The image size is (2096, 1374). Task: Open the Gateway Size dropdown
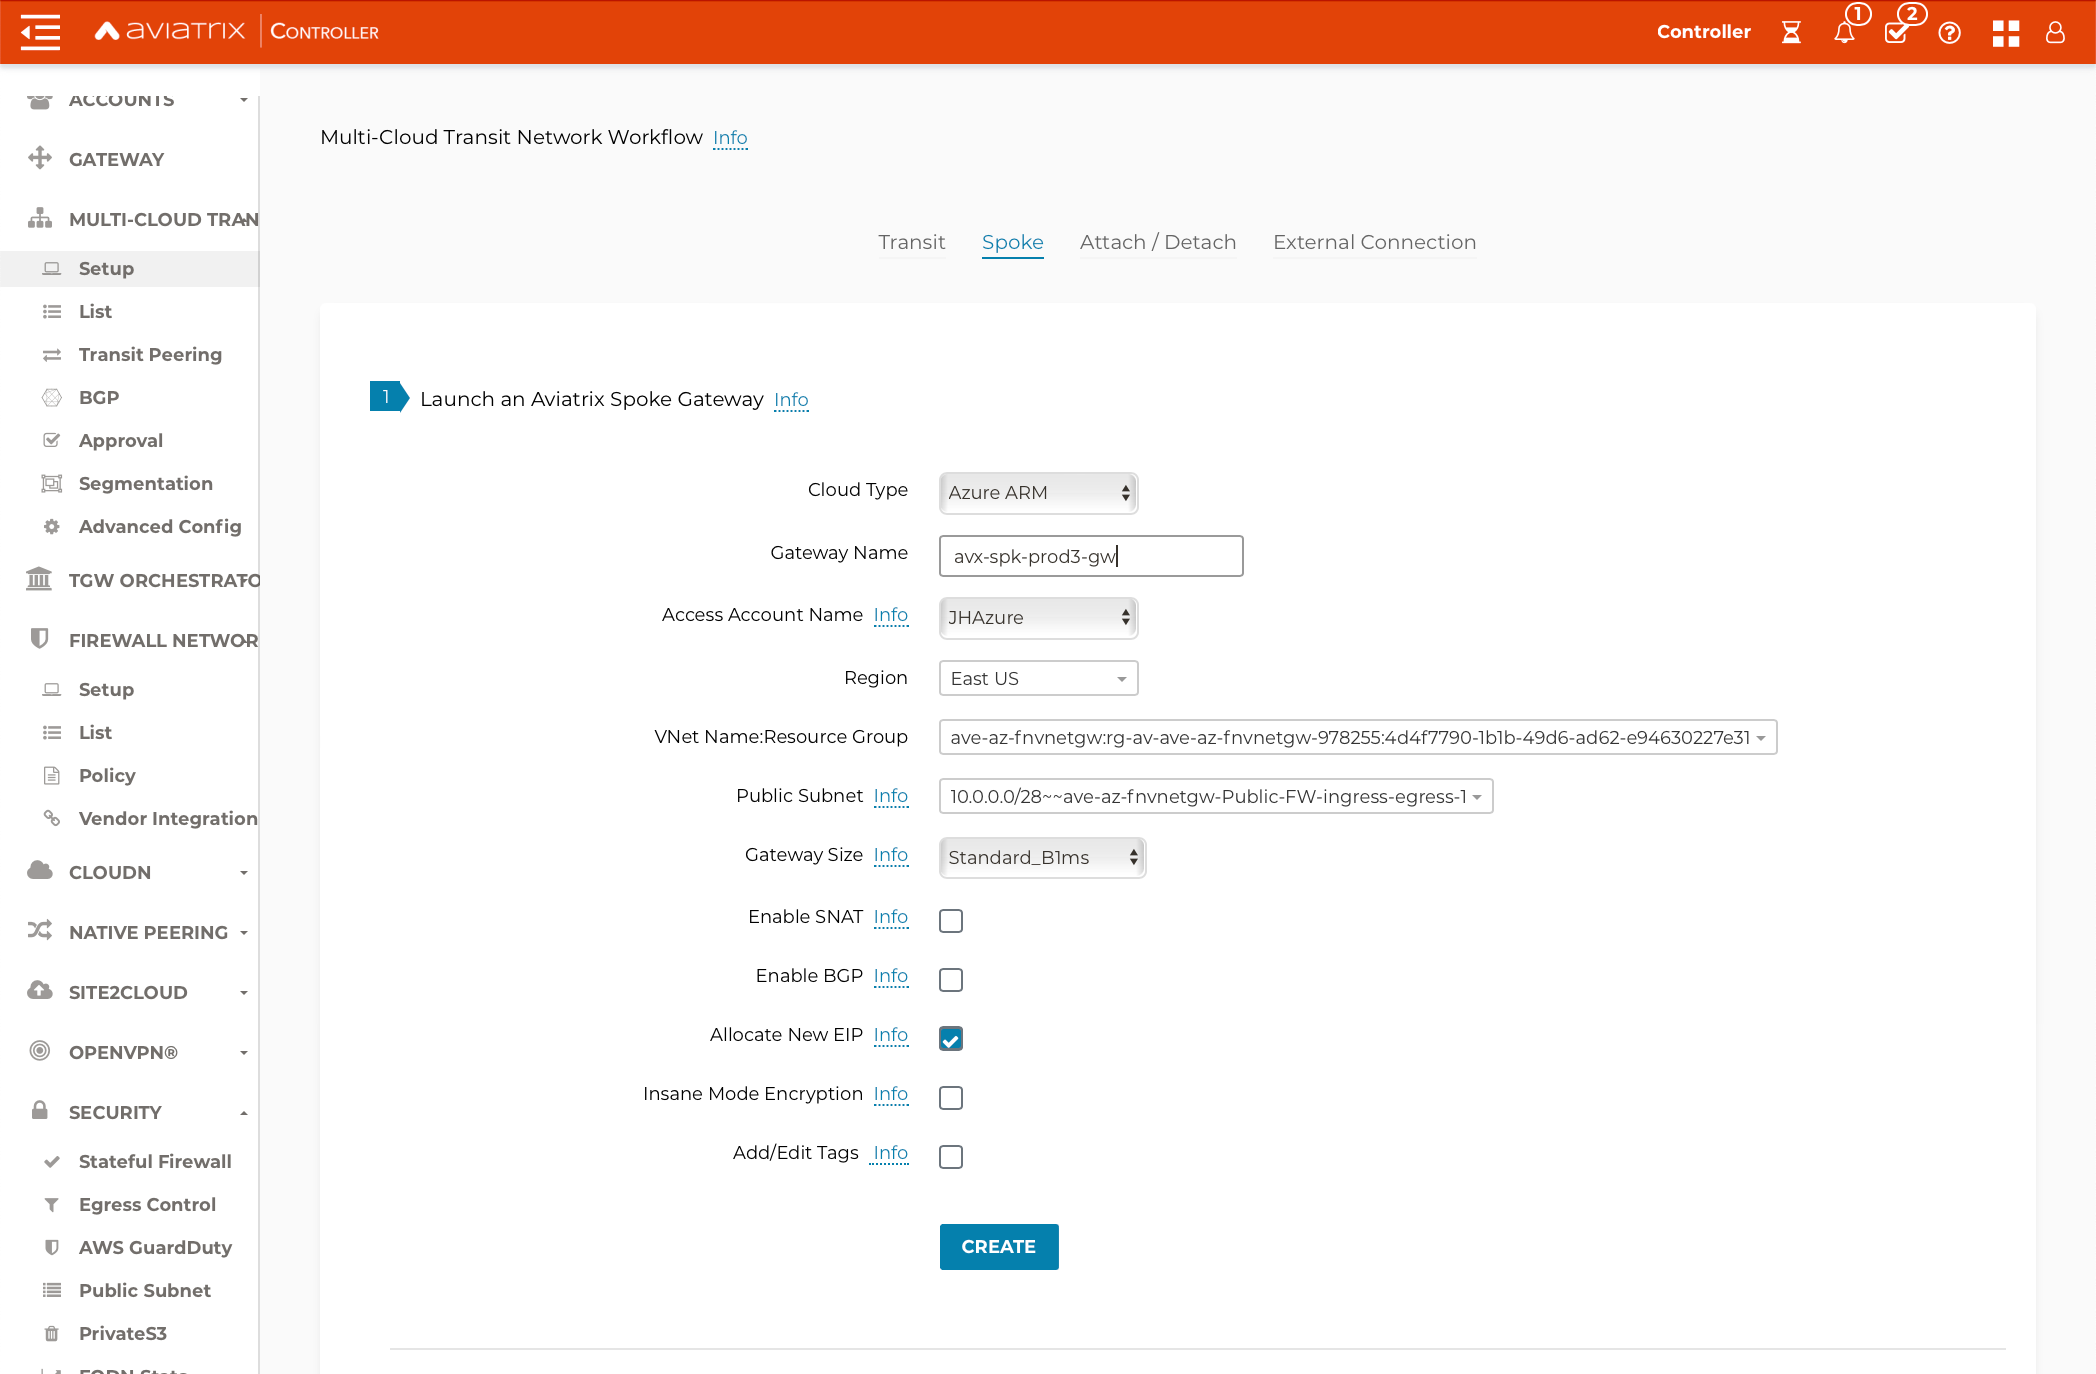click(x=1042, y=857)
